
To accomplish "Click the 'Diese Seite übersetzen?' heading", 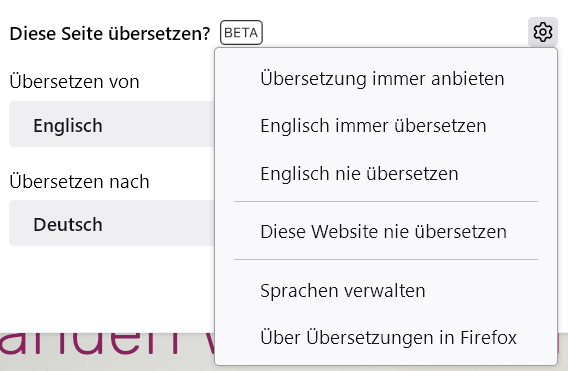I will click(110, 34).
